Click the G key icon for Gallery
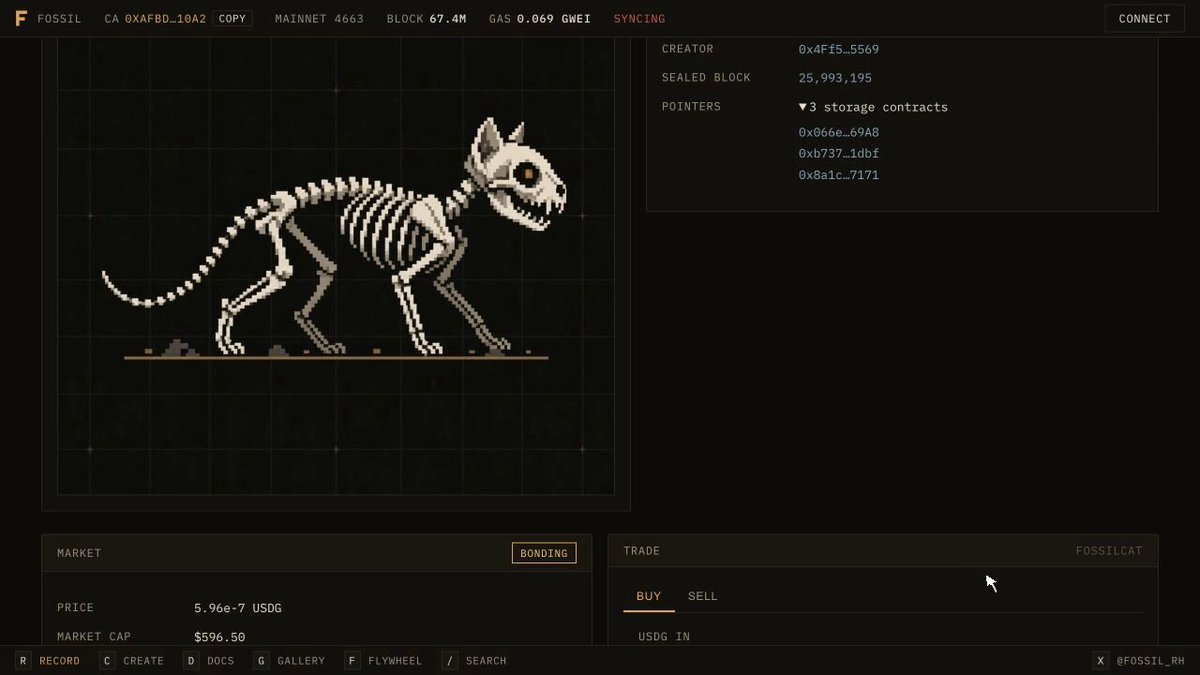1200x675 pixels. (x=261, y=661)
